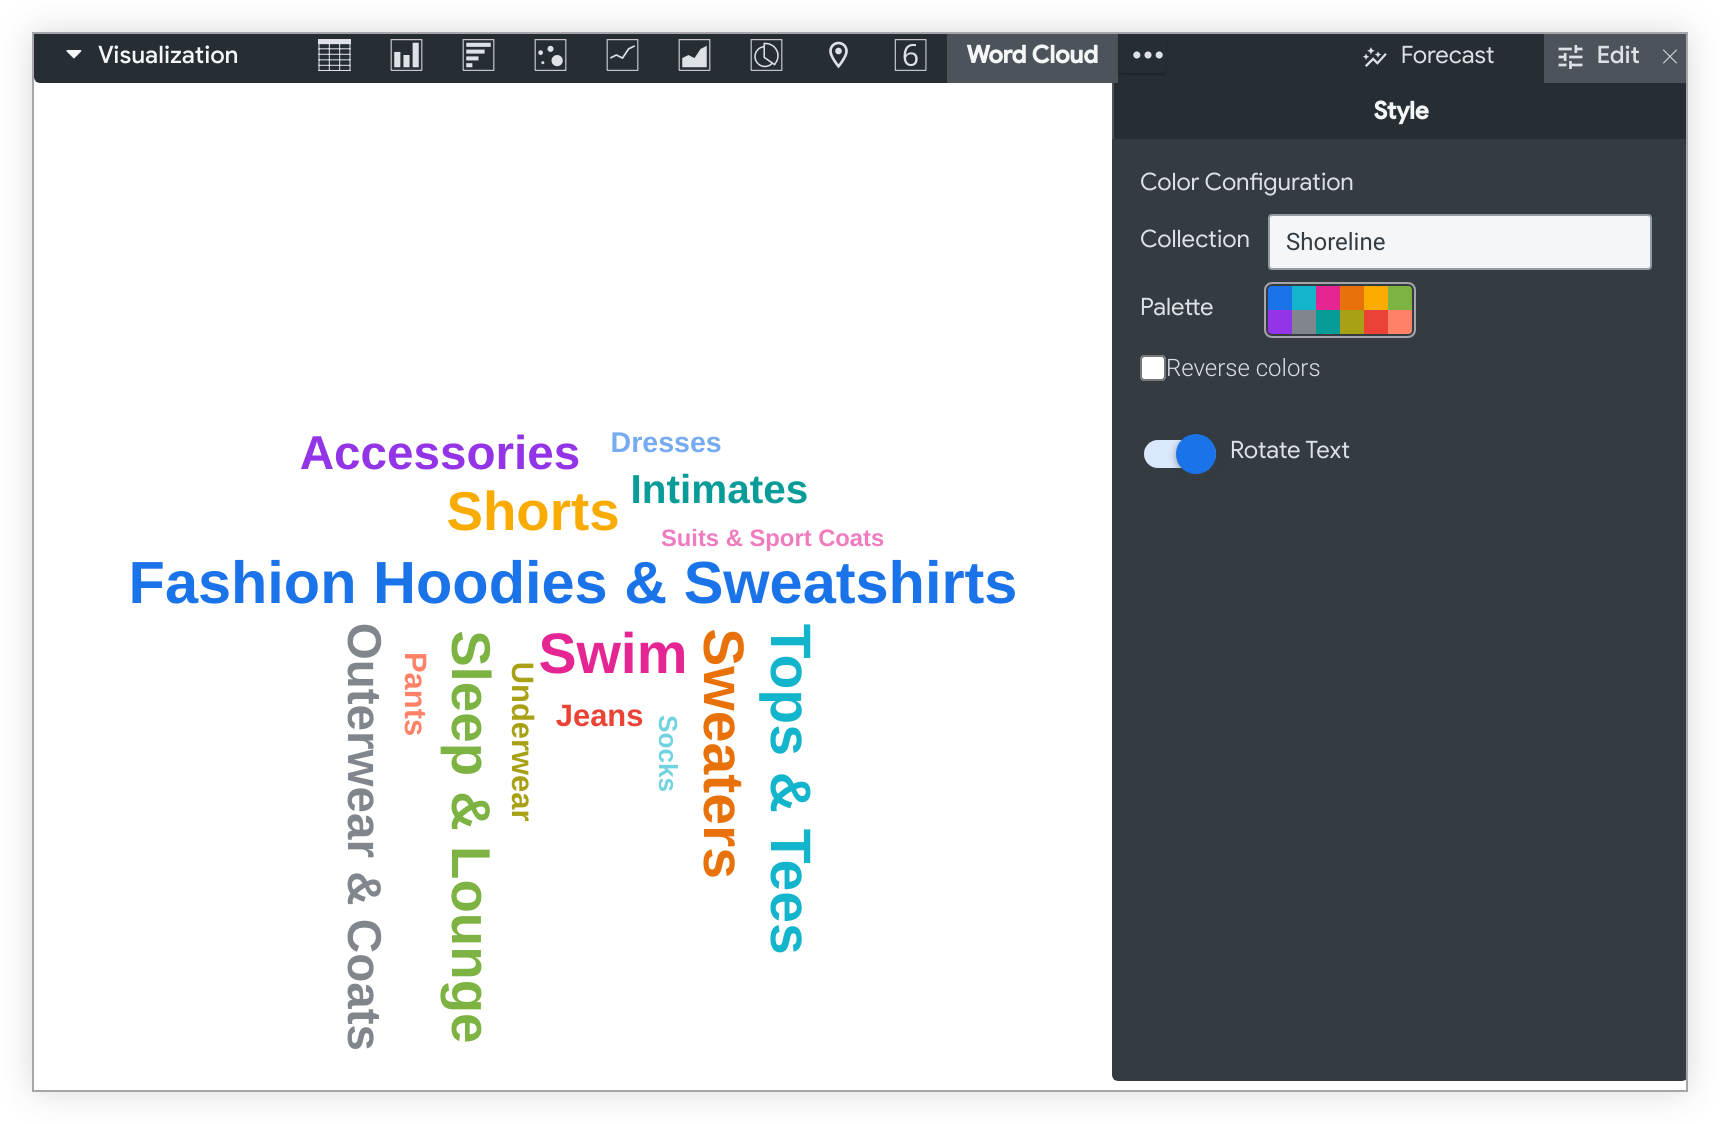This screenshot has height=1124, width=1720.
Task: Collapse the Visualization section arrow
Action: 74,55
